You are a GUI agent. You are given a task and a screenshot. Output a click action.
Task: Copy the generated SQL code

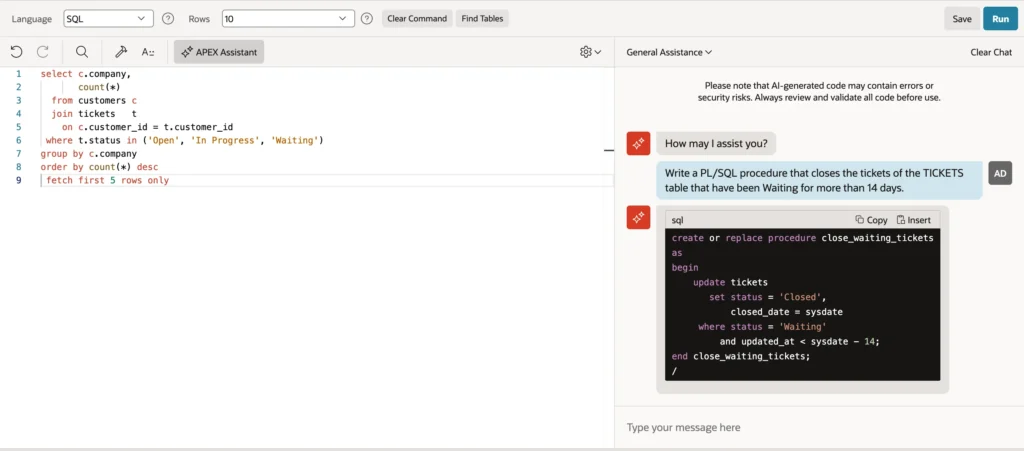(871, 220)
